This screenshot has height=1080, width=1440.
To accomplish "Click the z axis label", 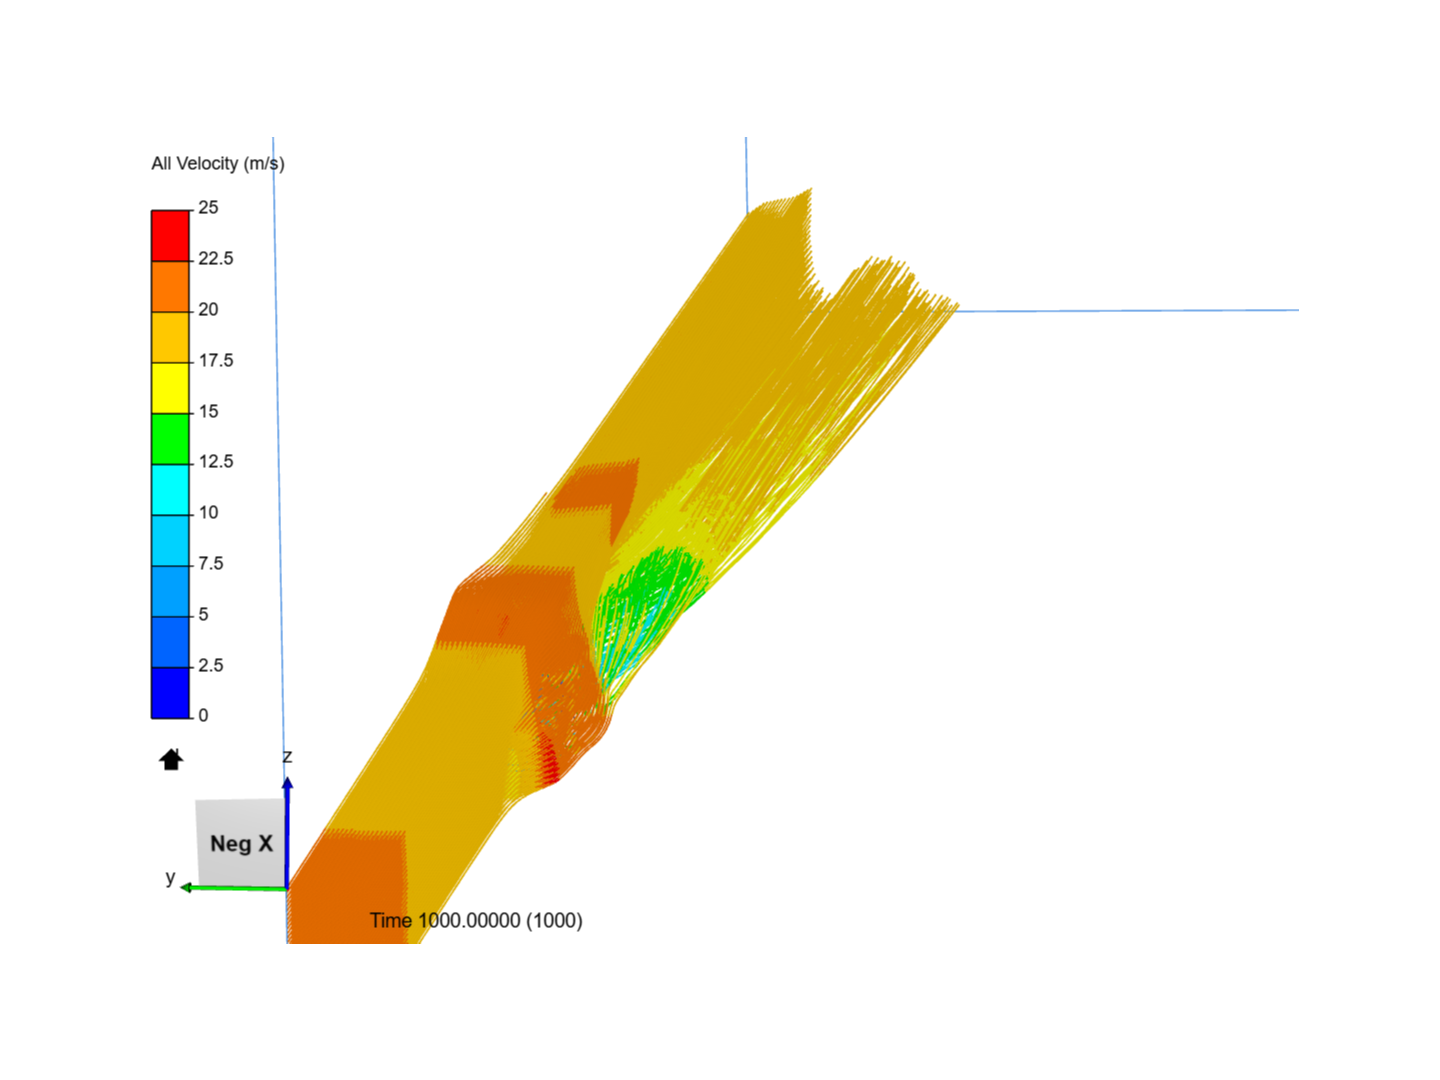I will point(287,756).
